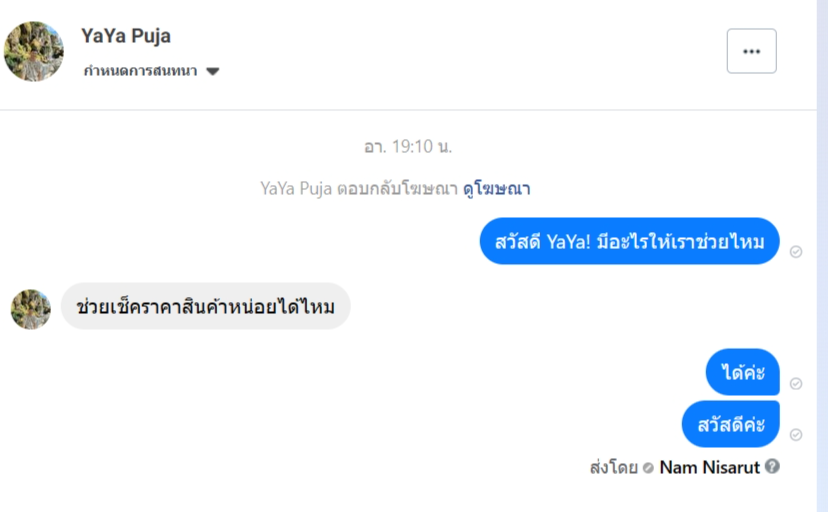The image size is (828, 512).
Task: Click the sender name Nam Nisarut
Action: coord(710,466)
